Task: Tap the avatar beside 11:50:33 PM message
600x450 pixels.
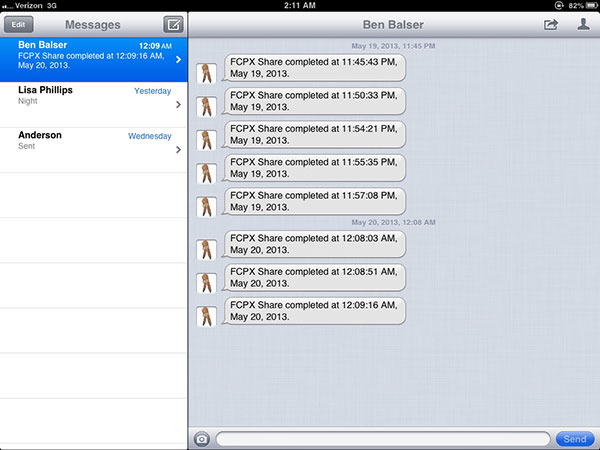Action: (207, 106)
